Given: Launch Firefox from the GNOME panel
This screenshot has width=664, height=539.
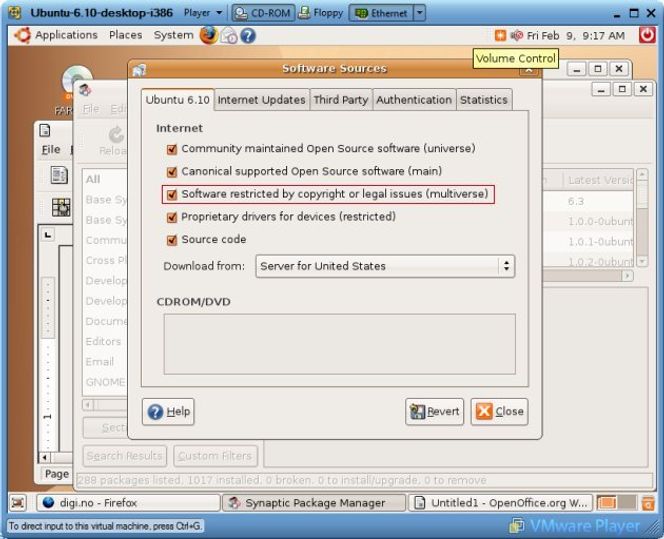Looking at the screenshot, I should coord(209,35).
